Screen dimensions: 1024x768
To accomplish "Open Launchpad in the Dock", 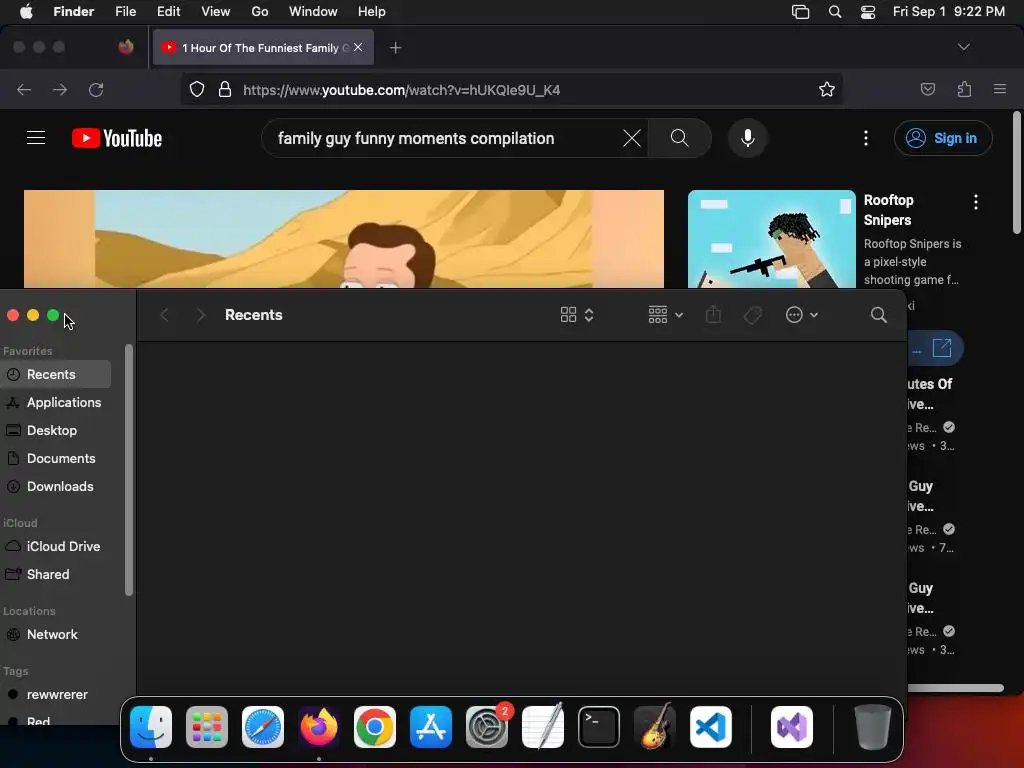I will 207,727.
